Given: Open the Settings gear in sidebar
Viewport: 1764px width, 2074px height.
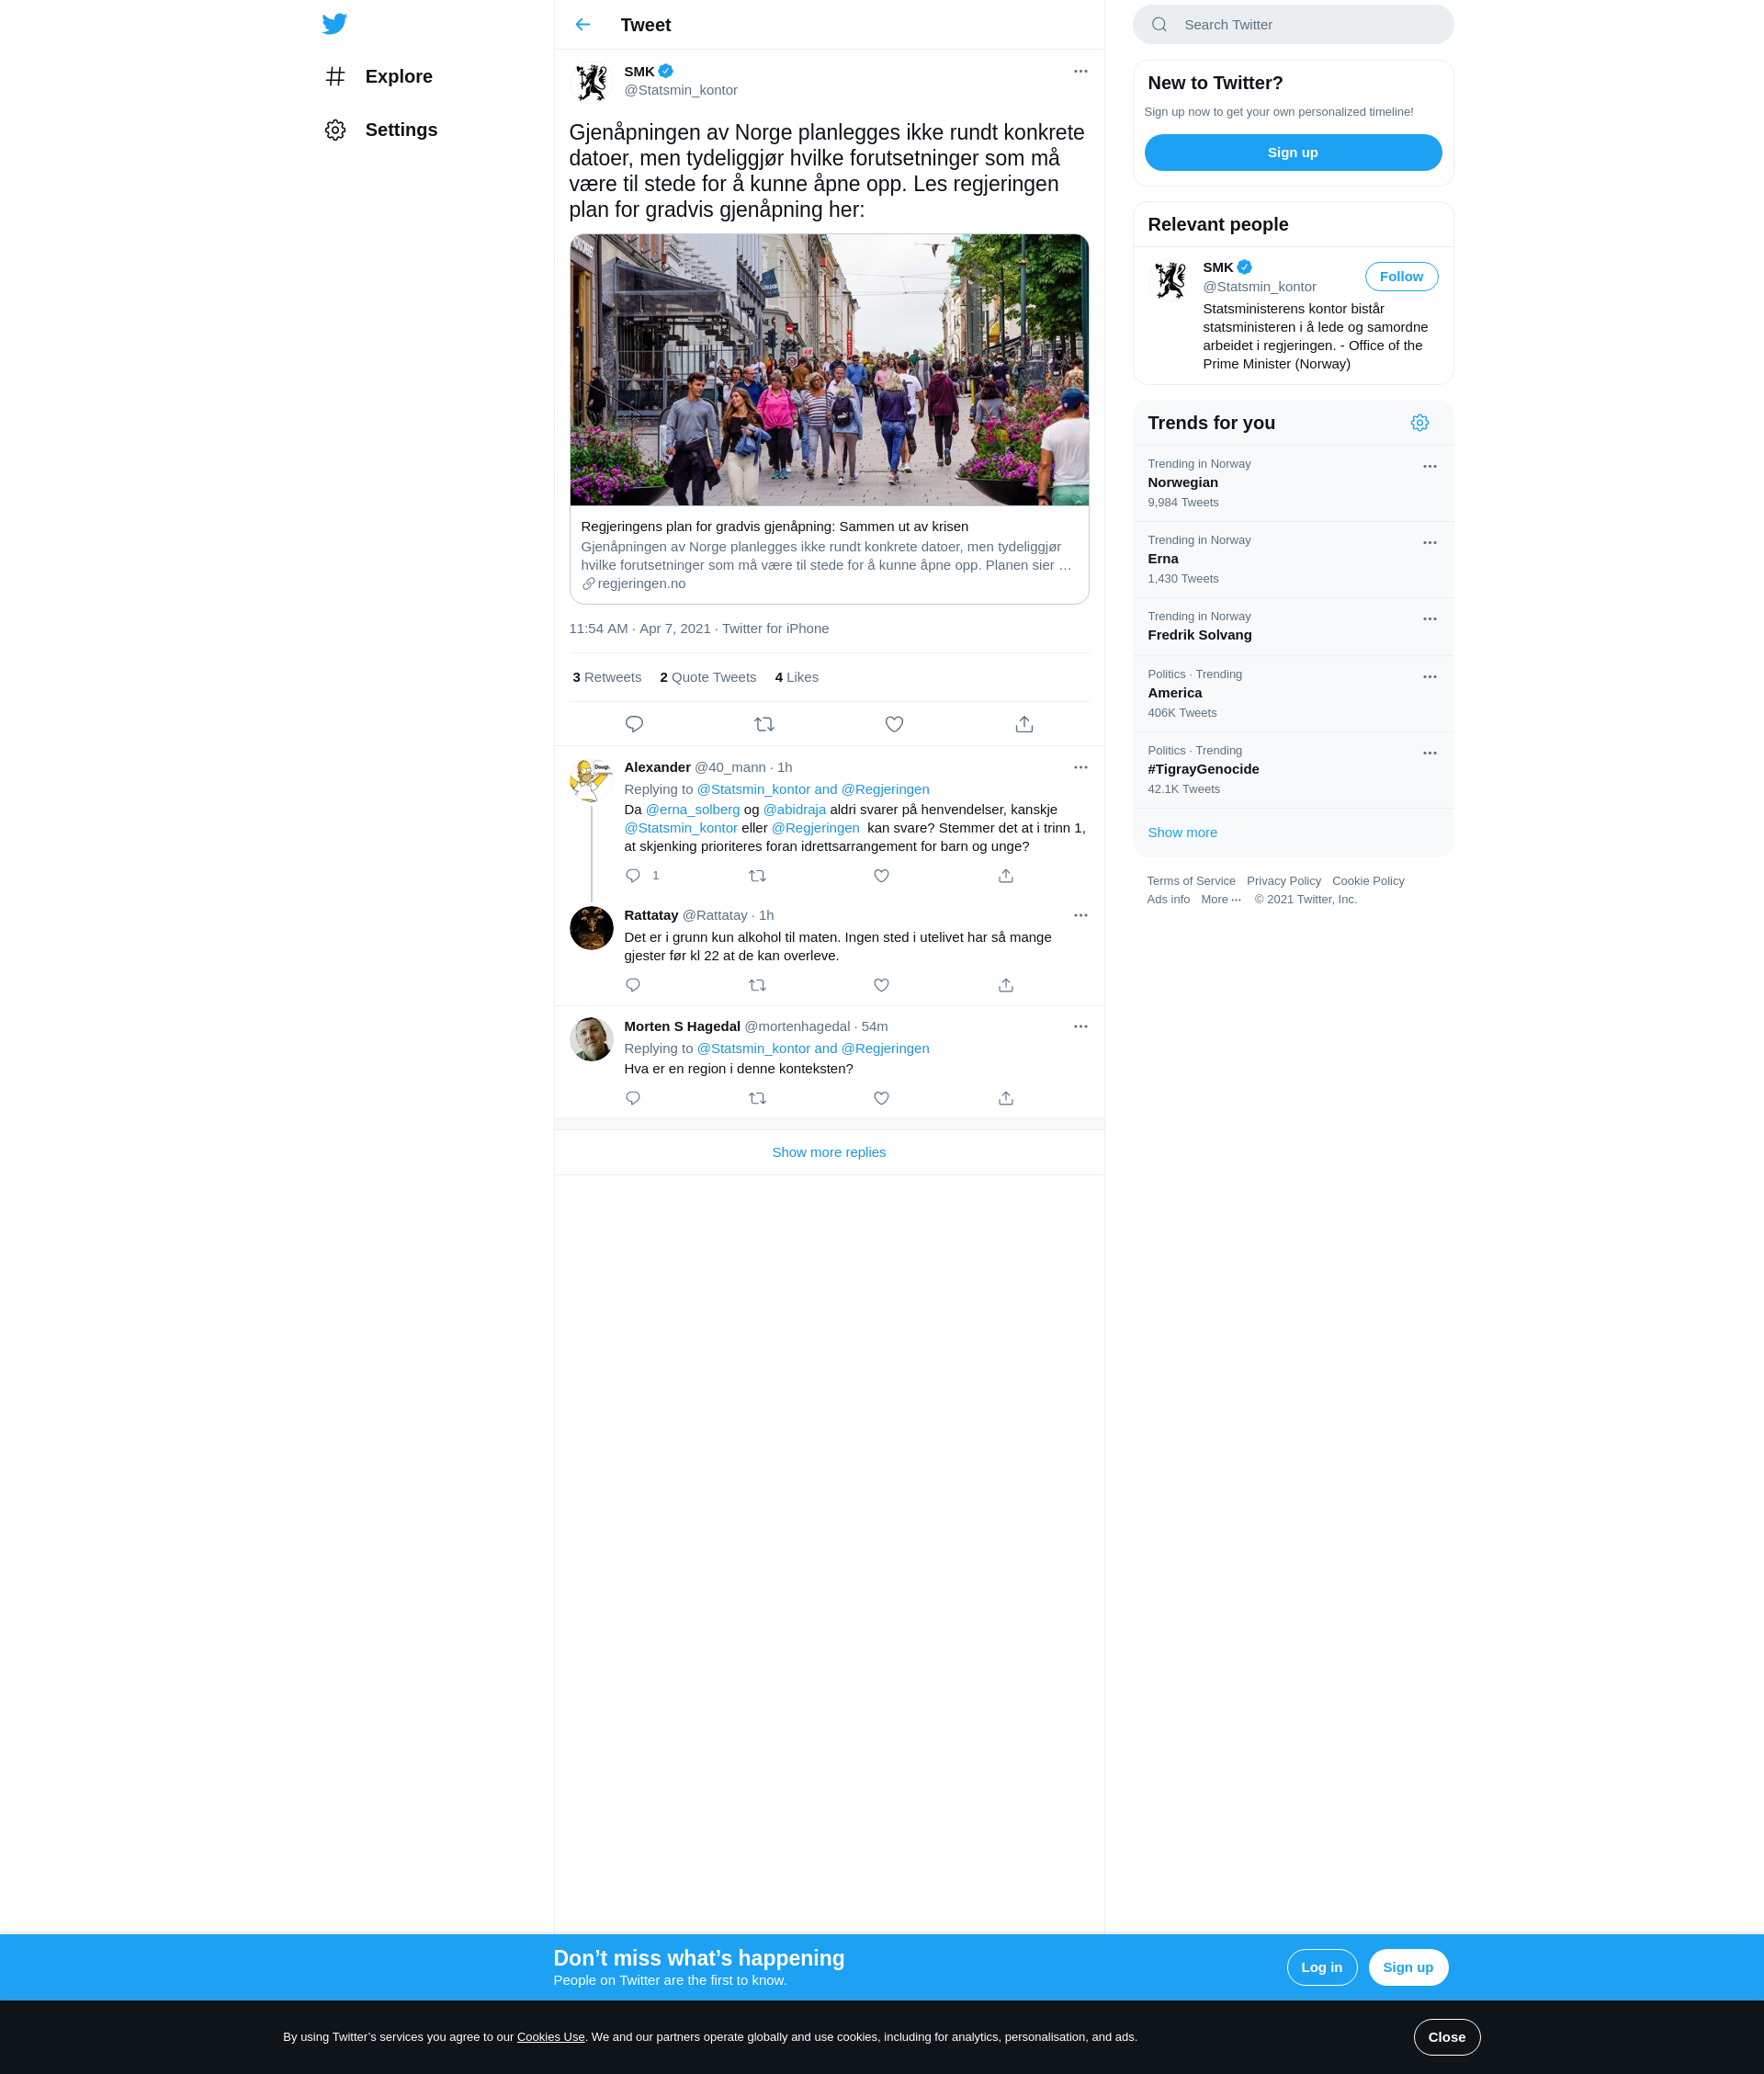Looking at the screenshot, I should (x=336, y=130).
